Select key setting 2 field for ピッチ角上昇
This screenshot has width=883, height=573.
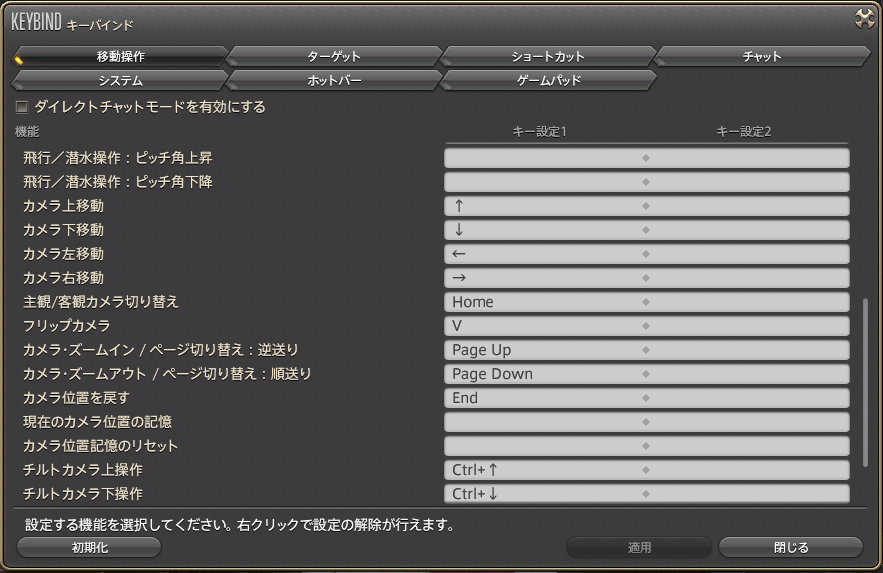[x=748, y=158]
